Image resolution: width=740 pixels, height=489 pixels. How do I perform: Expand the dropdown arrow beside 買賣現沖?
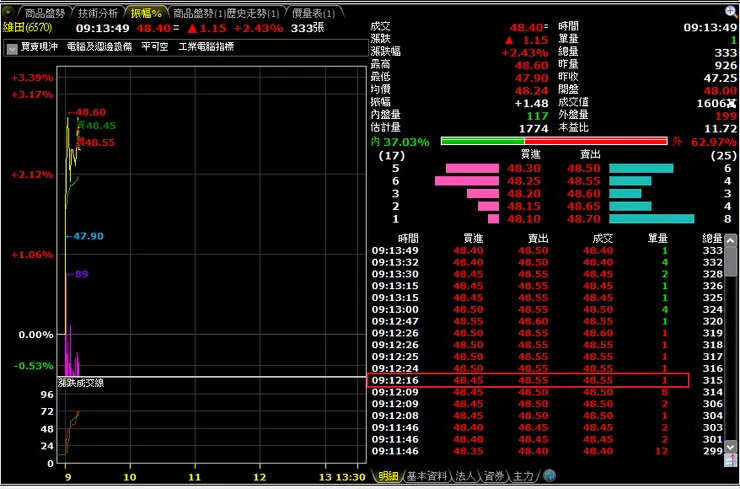point(12,48)
